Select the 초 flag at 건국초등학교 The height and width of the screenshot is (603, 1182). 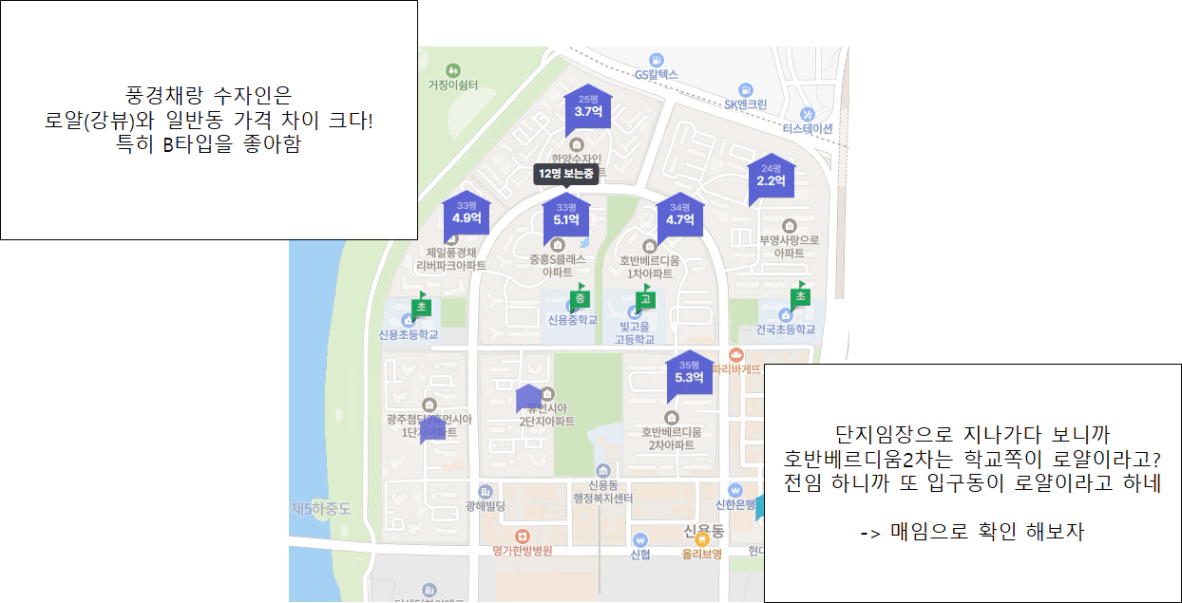(799, 296)
